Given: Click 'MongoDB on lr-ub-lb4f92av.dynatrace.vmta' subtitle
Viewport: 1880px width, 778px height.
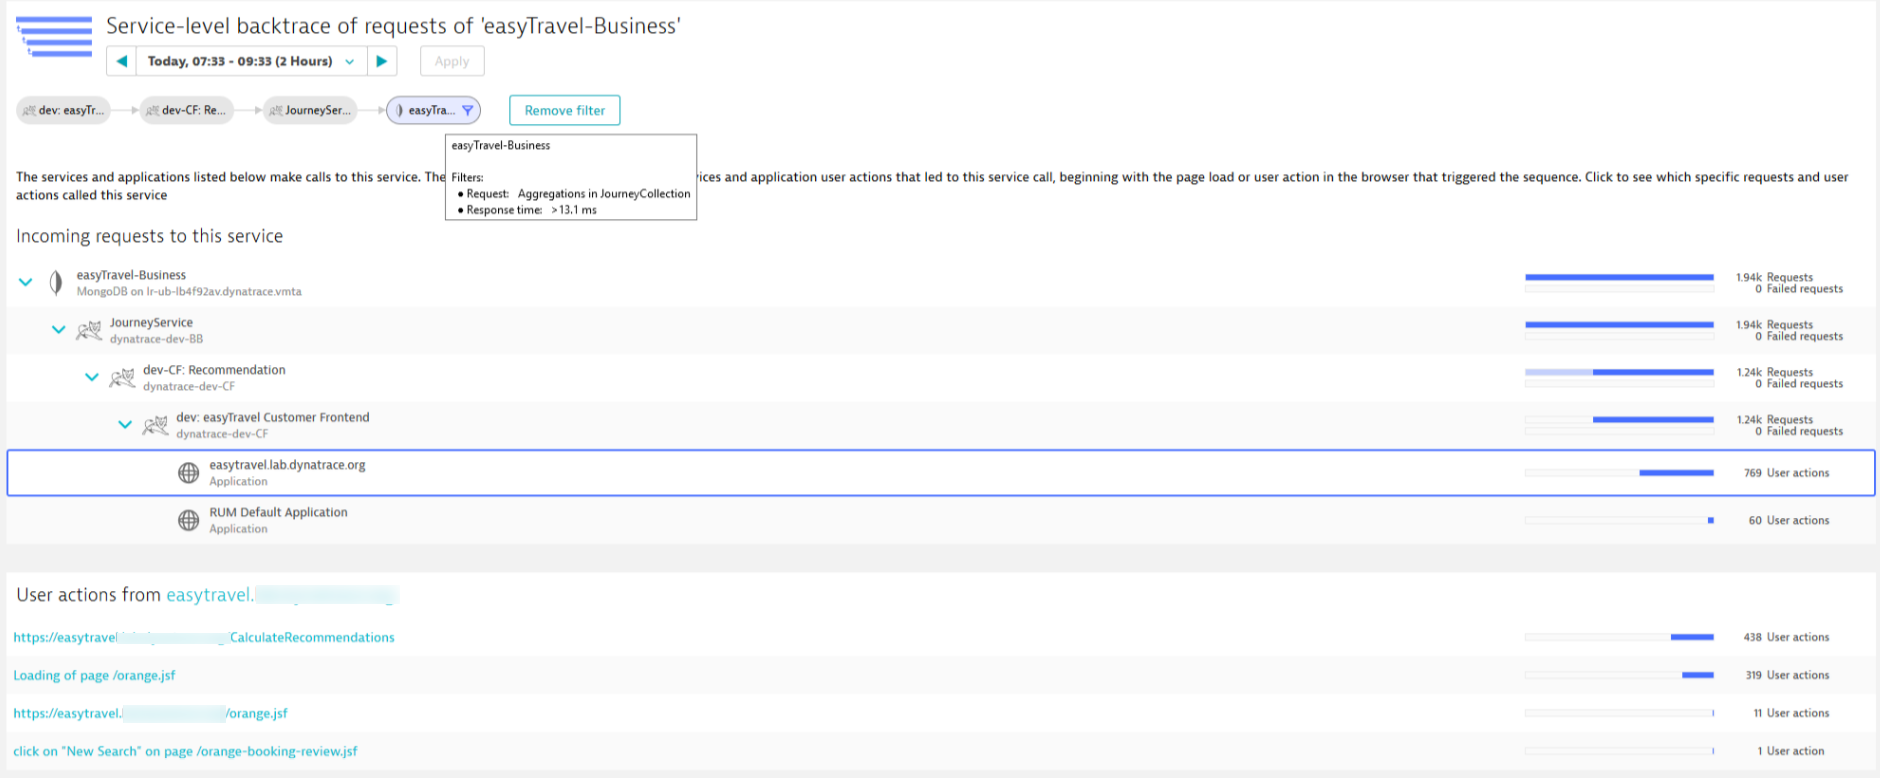Looking at the screenshot, I should click(189, 292).
